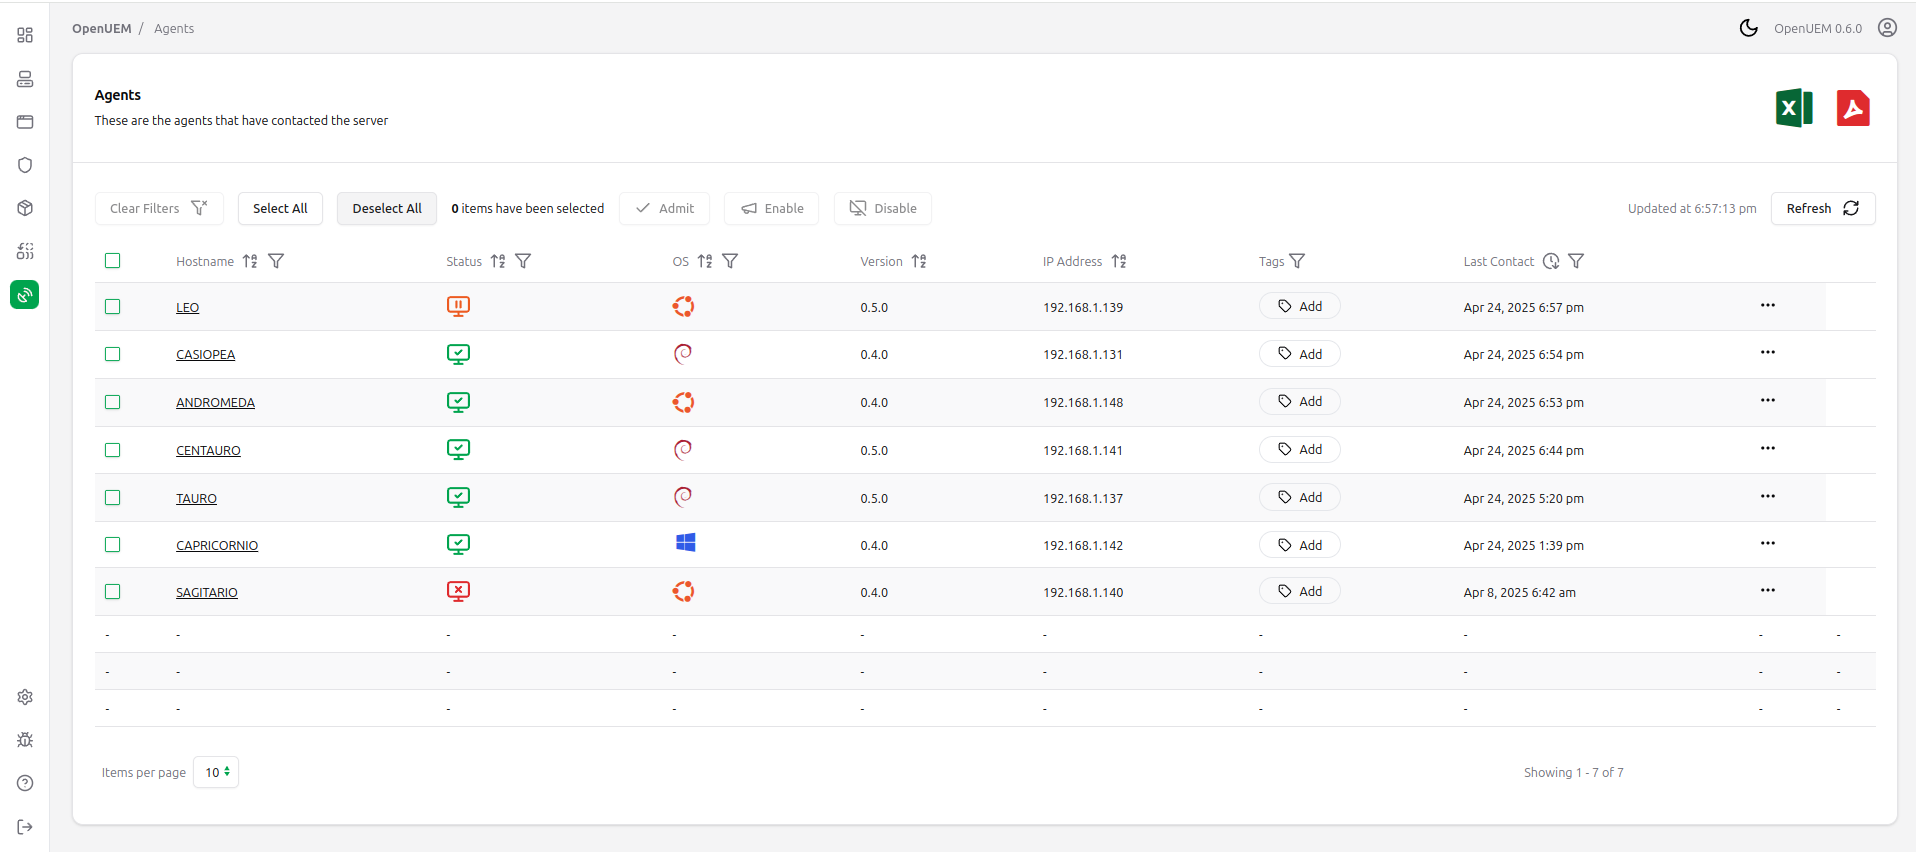Viewport: 1916px width, 852px height.
Task: Click the logout icon in sidebar
Action: pos(25,827)
